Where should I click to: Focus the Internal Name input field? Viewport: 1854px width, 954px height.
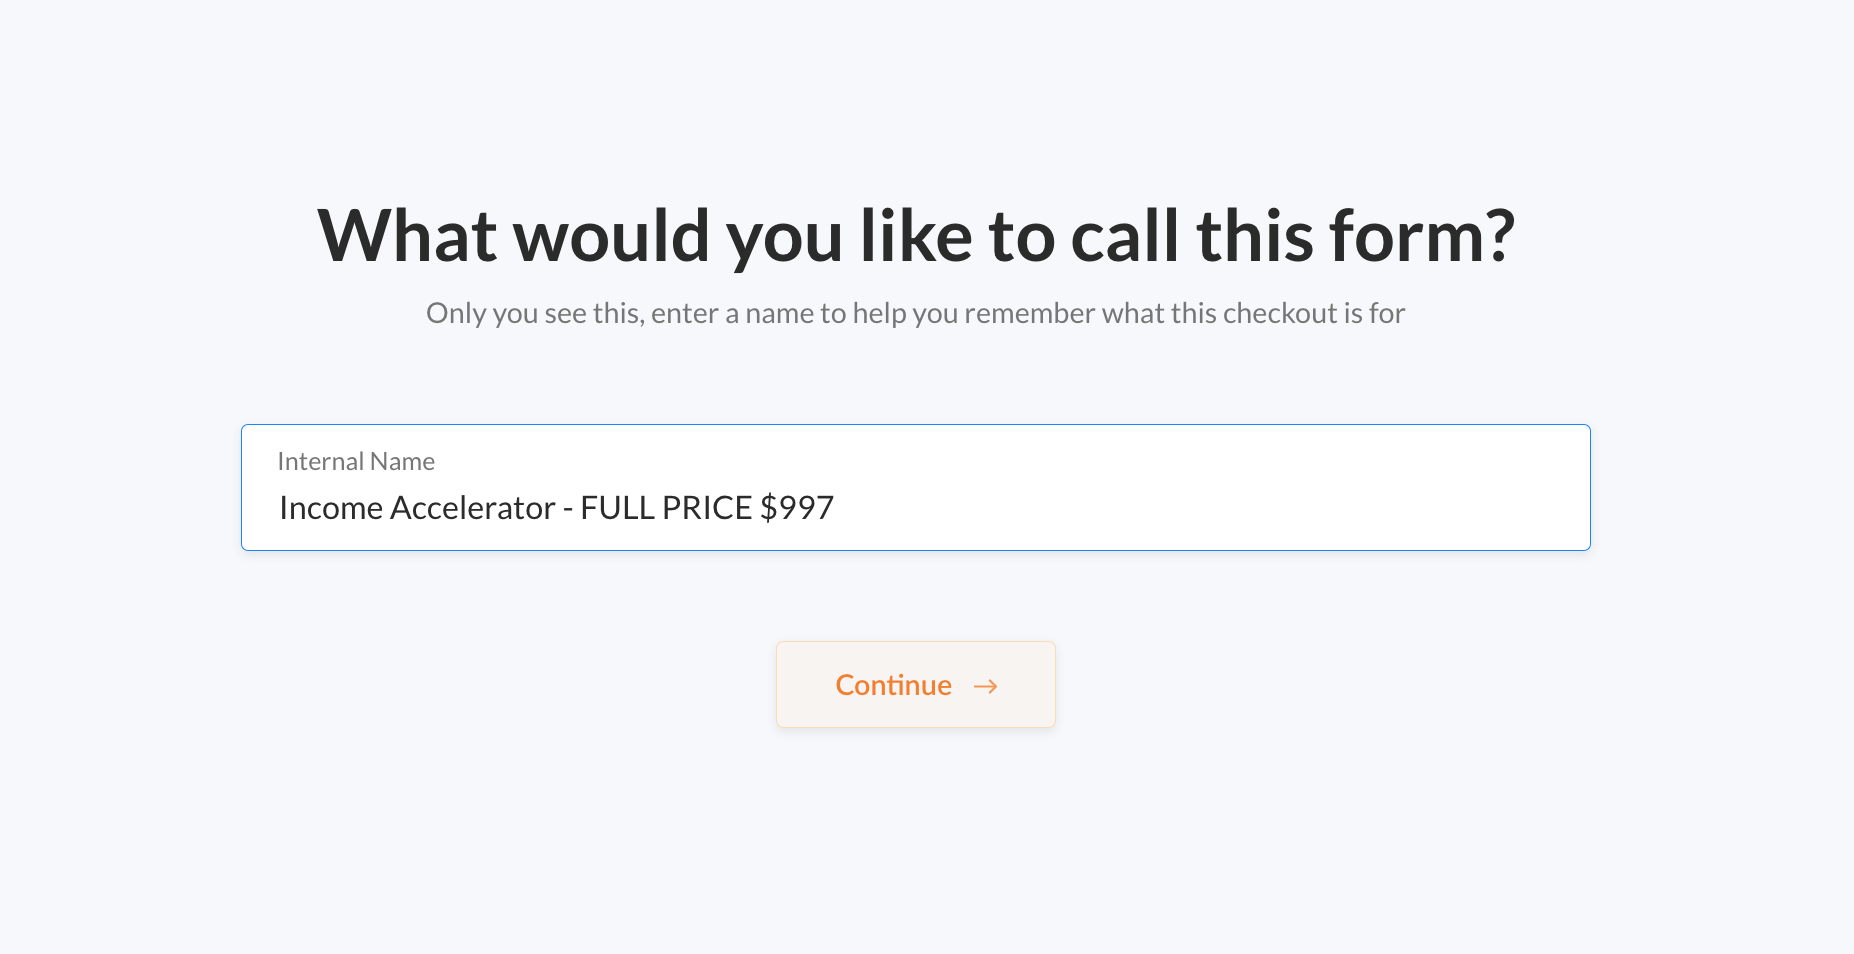[916, 487]
